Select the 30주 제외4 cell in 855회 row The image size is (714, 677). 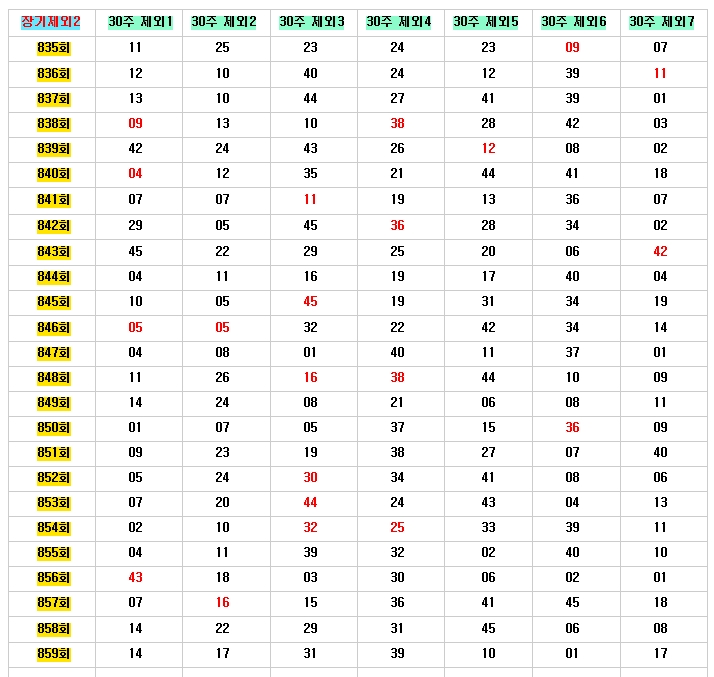(x=397, y=553)
